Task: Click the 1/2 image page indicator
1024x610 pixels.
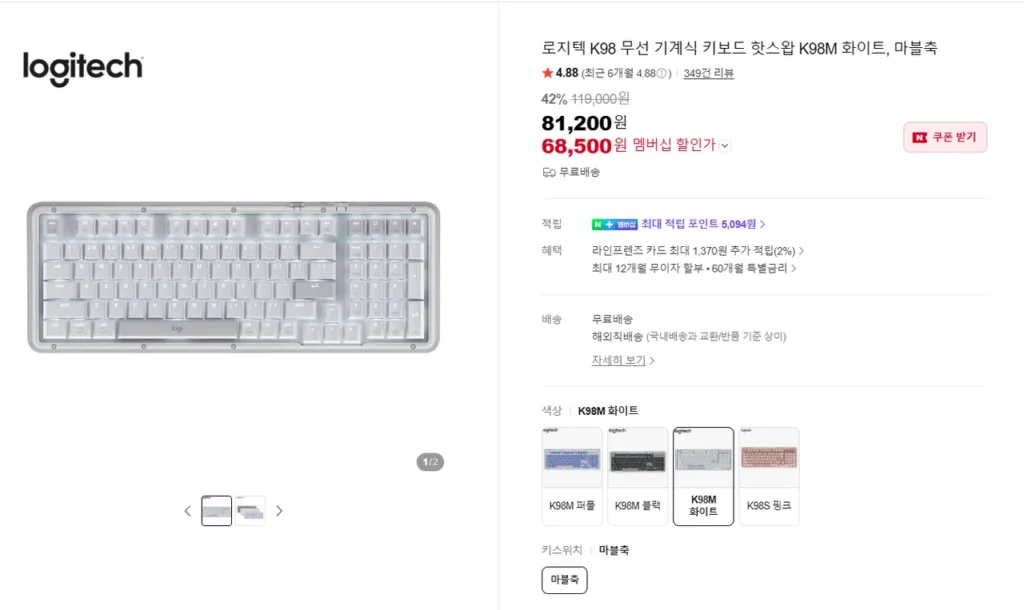Action: coord(430,462)
